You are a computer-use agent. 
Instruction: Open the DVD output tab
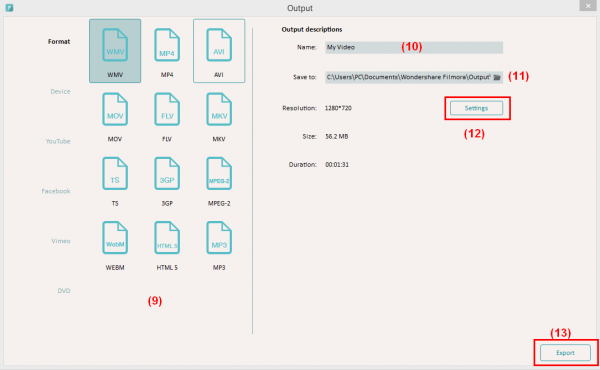pos(64,291)
